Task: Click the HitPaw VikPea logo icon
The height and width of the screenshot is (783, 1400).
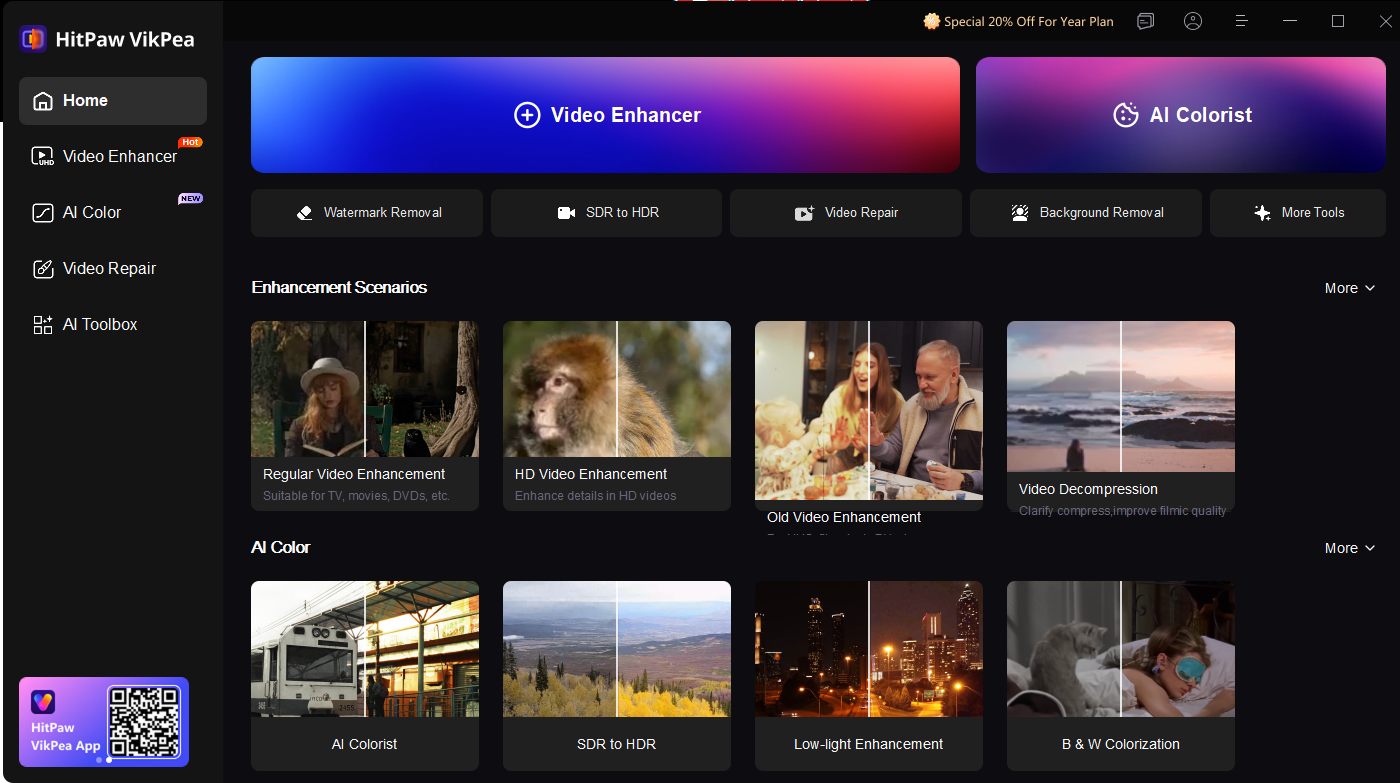Action: click(x=33, y=39)
